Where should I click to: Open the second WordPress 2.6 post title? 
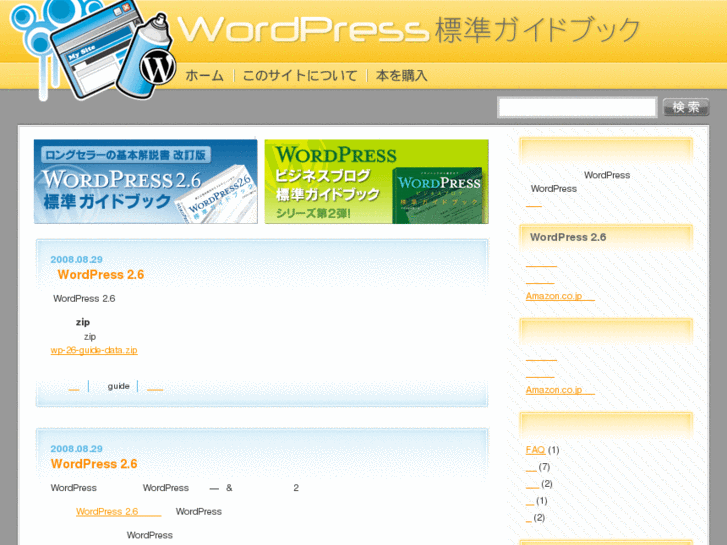pos(94,464)
